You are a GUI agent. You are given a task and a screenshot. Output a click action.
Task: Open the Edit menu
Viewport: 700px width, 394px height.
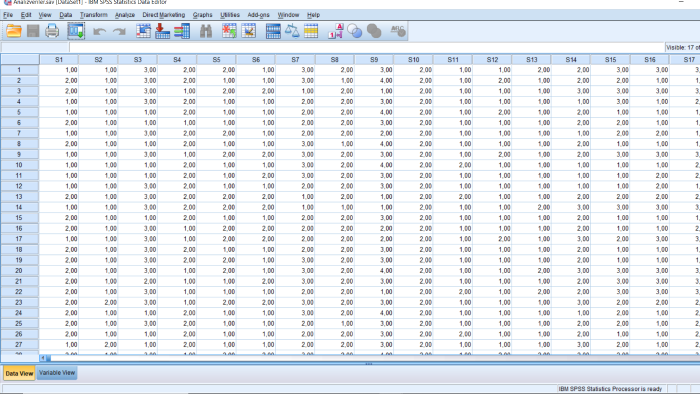coord(26,15)
